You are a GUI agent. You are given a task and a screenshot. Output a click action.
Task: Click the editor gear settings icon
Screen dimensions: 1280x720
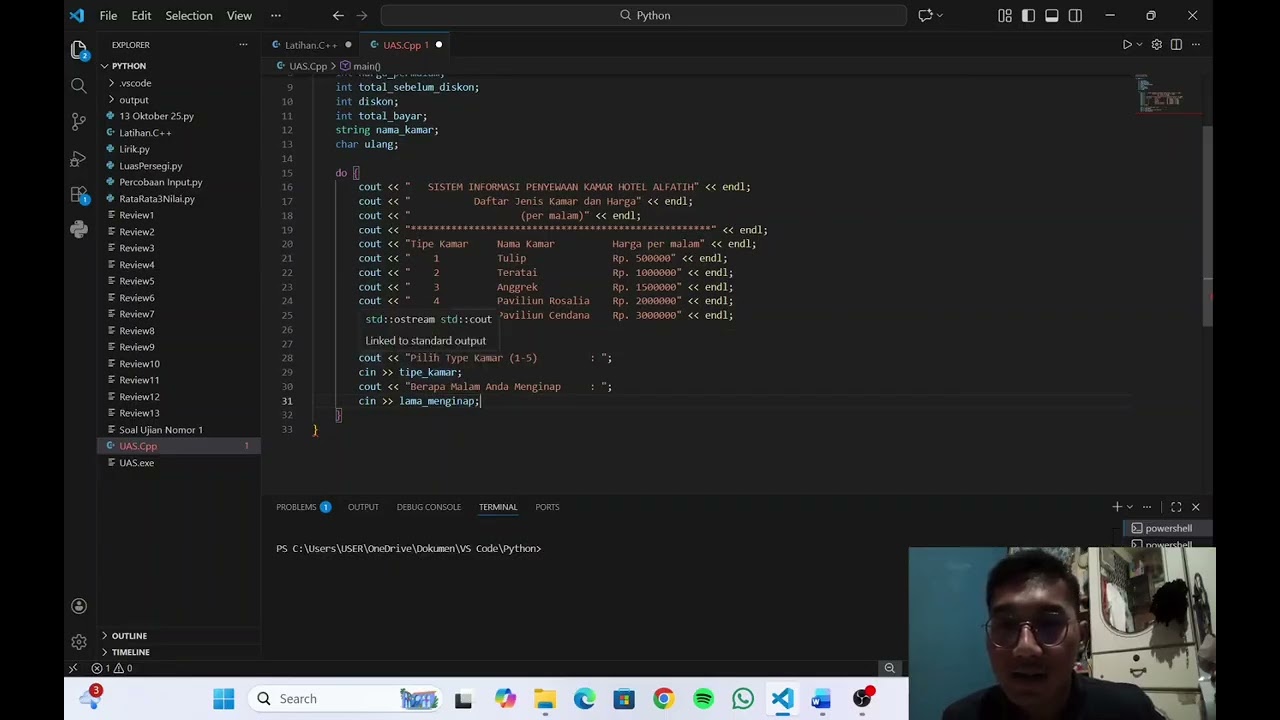pyautogui.click(x=1157, y=45)
